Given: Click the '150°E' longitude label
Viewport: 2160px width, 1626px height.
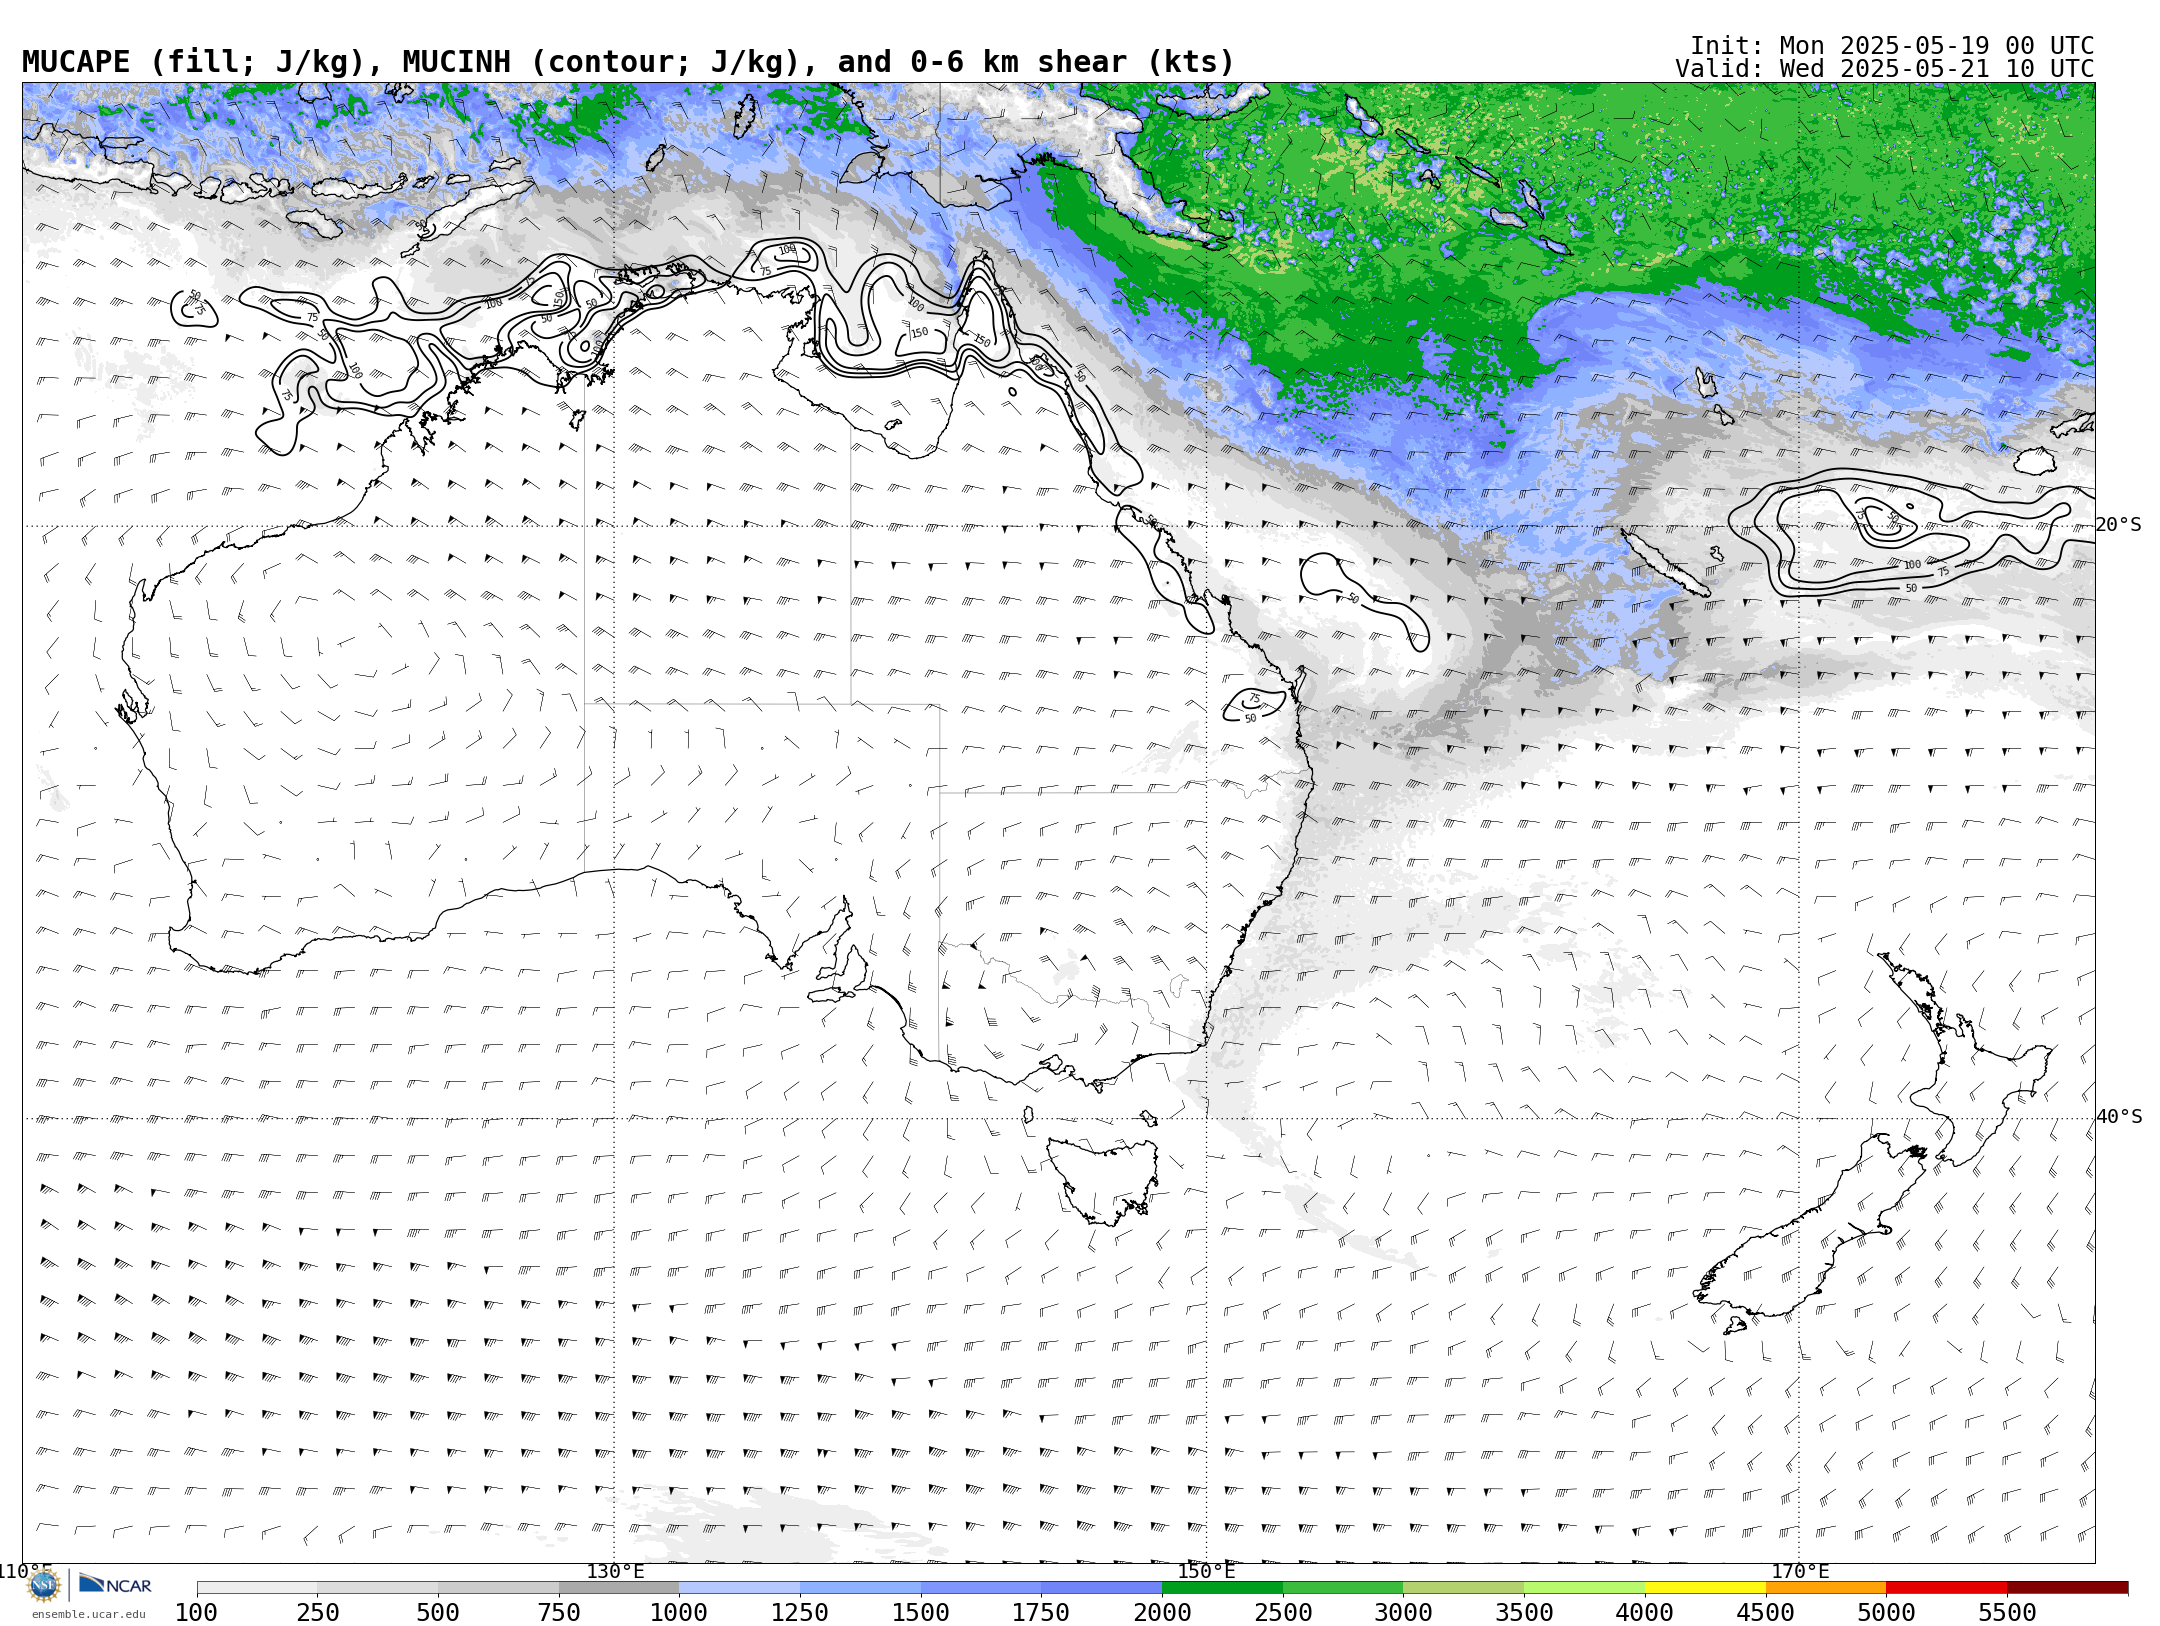Looking at the screenshot, I should 1206,1571.
